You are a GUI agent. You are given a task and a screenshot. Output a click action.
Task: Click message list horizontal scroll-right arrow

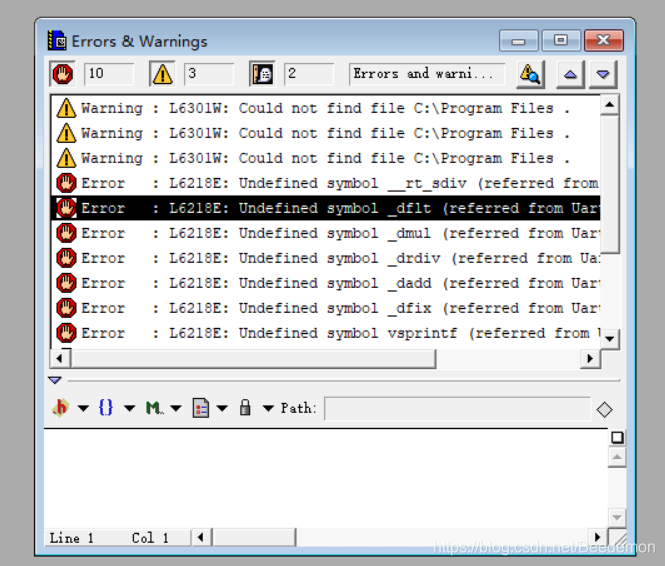[x=590, y=359]
